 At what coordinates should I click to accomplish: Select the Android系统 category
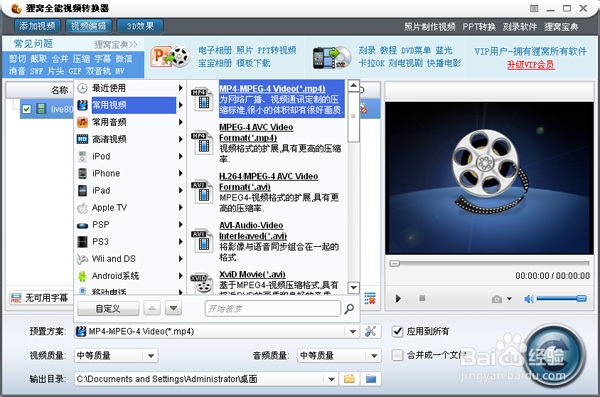tap(130, 276)
